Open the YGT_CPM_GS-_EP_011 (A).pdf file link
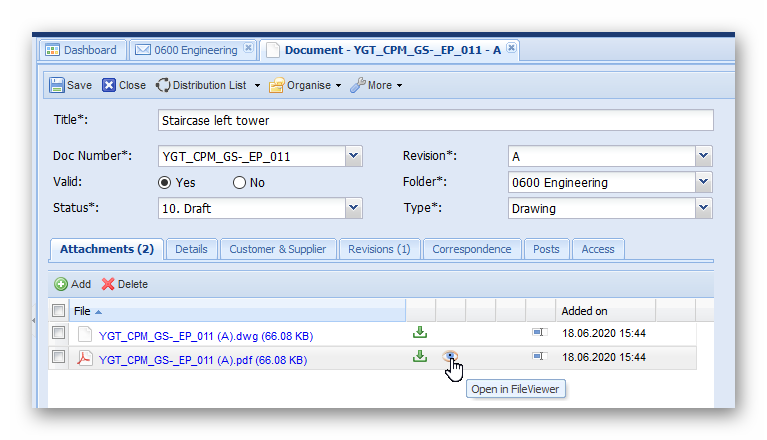The image size is (767, 440). coord(203,360)
